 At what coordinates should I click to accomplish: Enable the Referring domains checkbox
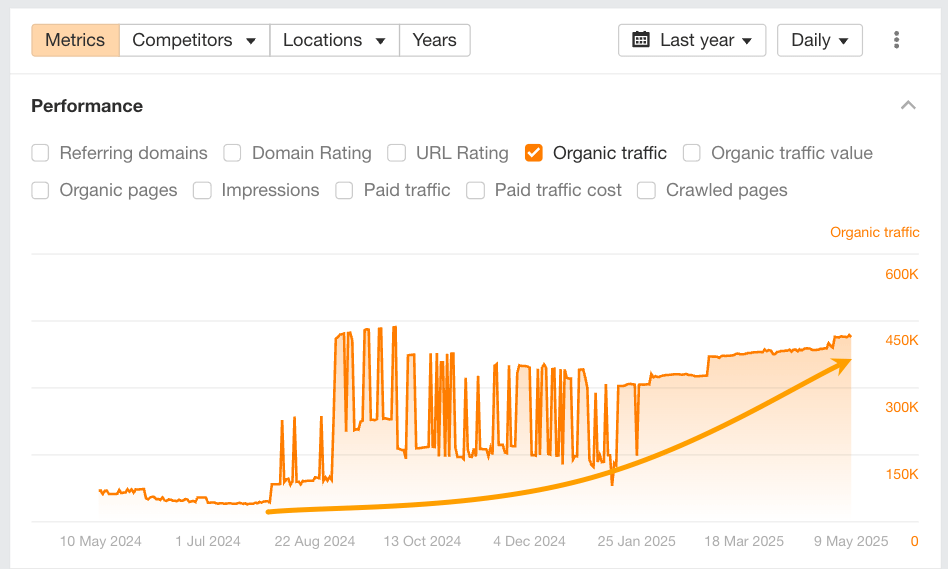(x=41, y=153)
